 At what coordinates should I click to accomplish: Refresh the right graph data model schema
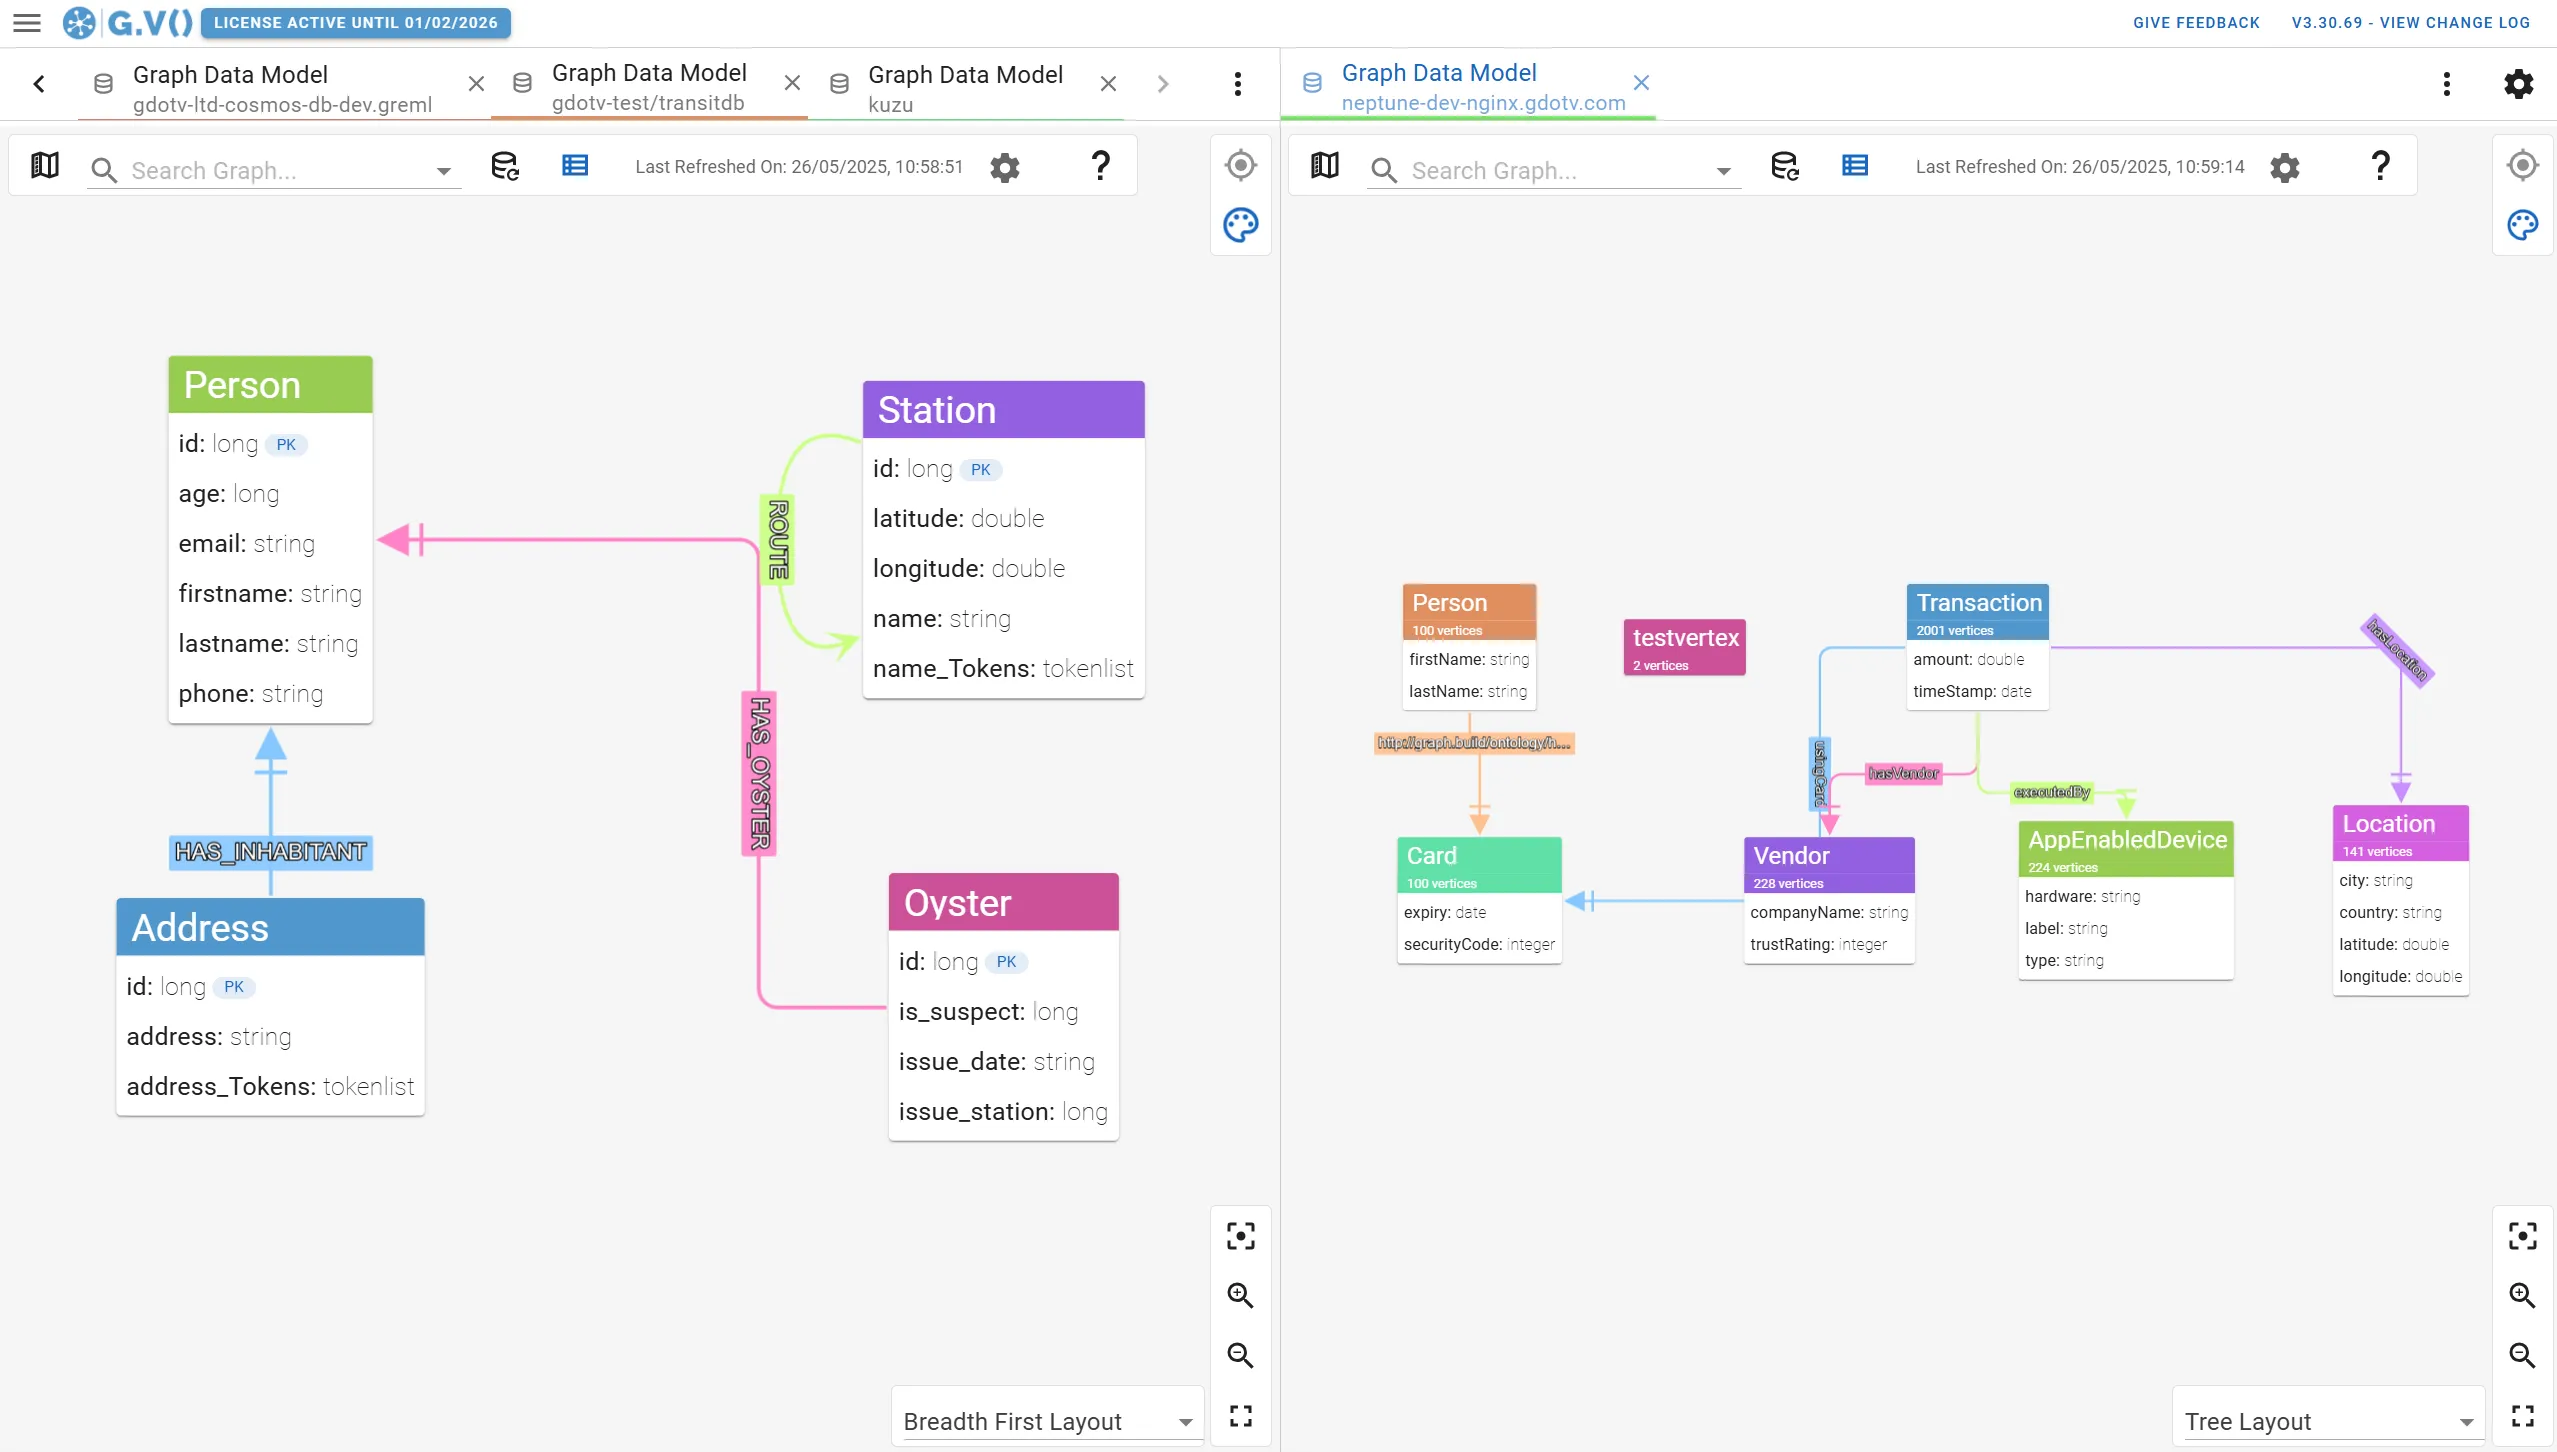click(x=1785, y=166)
